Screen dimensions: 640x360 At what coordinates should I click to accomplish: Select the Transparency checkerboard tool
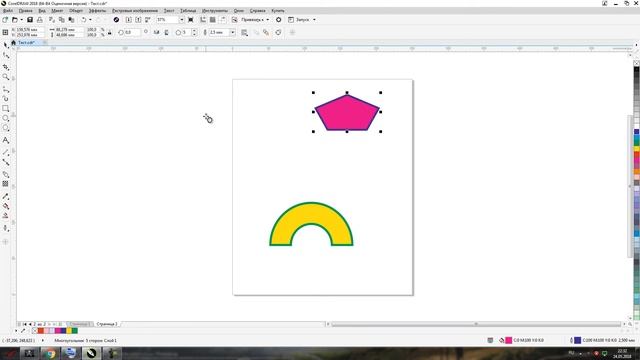(6, 184)
